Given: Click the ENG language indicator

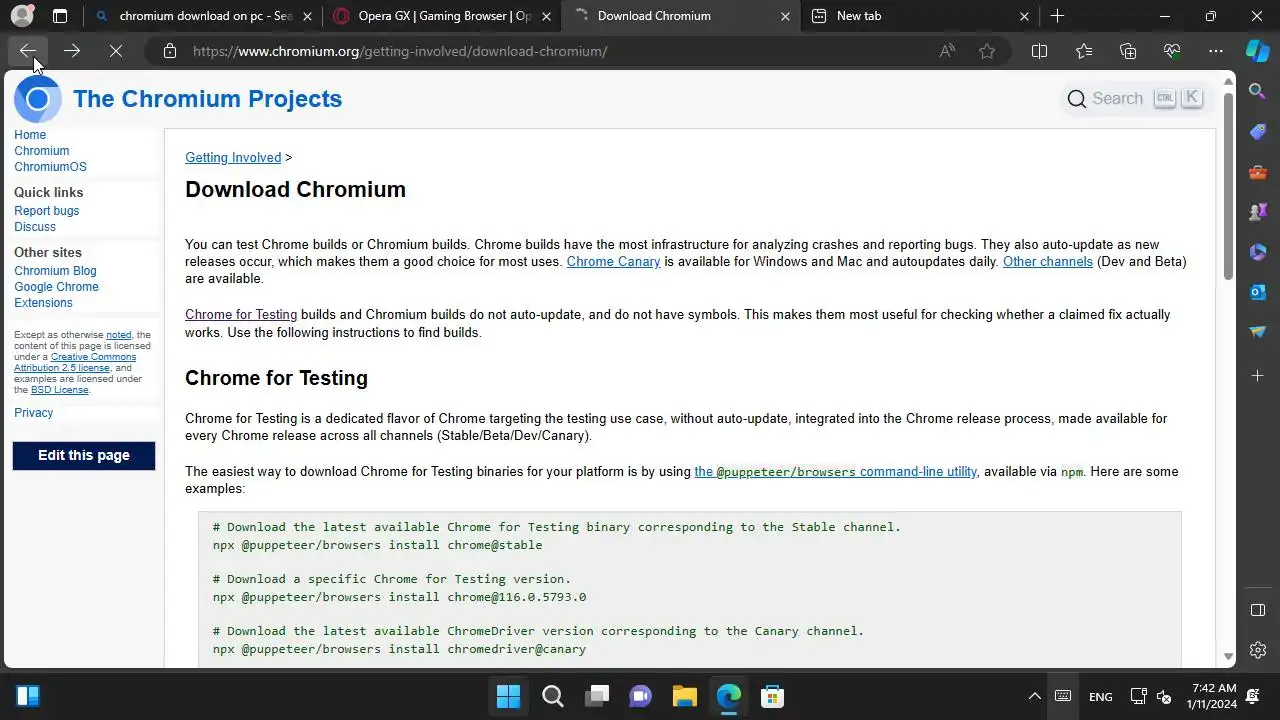Looking at the screenshot, I should pyautogui.click(x=1100, y=696).
